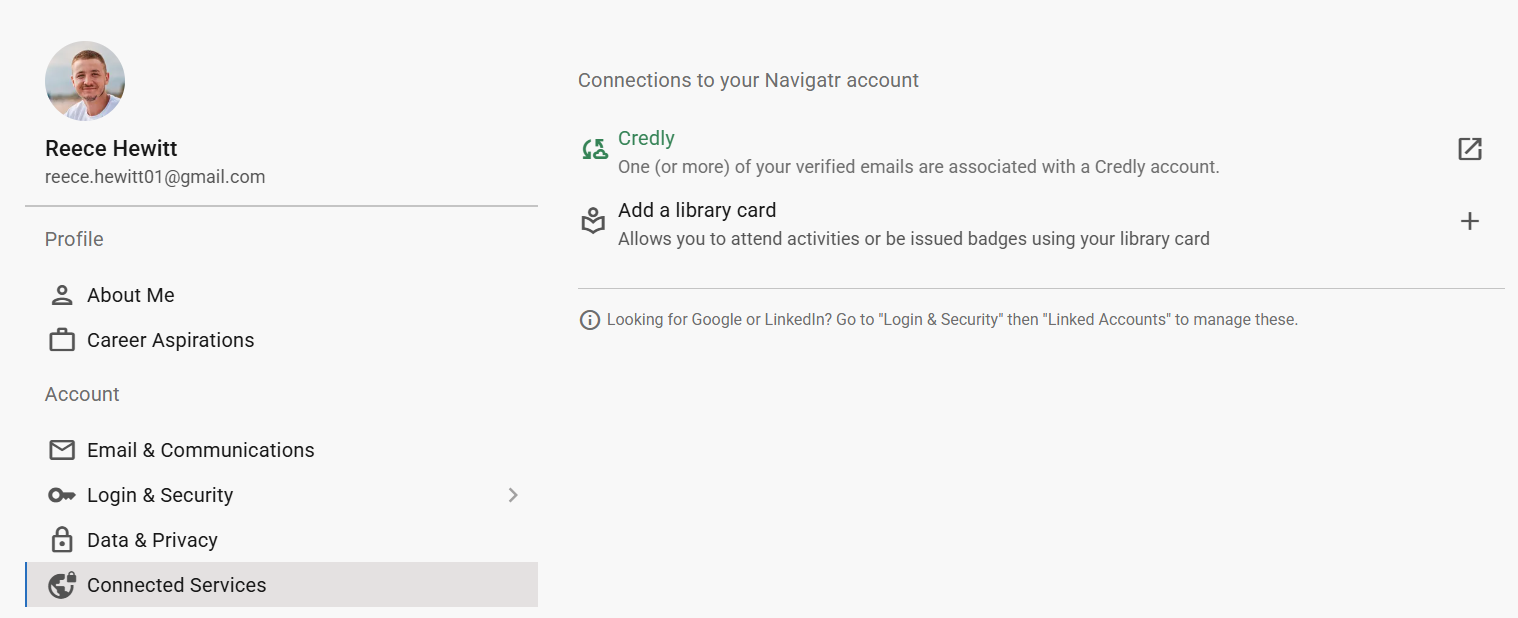Click the Career Aspirations briefcase icon
The width and height of the screenshot is (1518, 618).
62,340
